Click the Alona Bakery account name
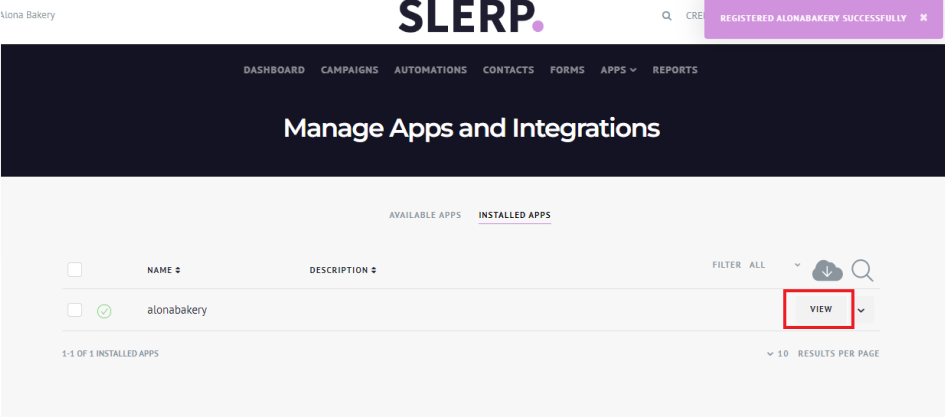945x417 pixels. point(27,15)
